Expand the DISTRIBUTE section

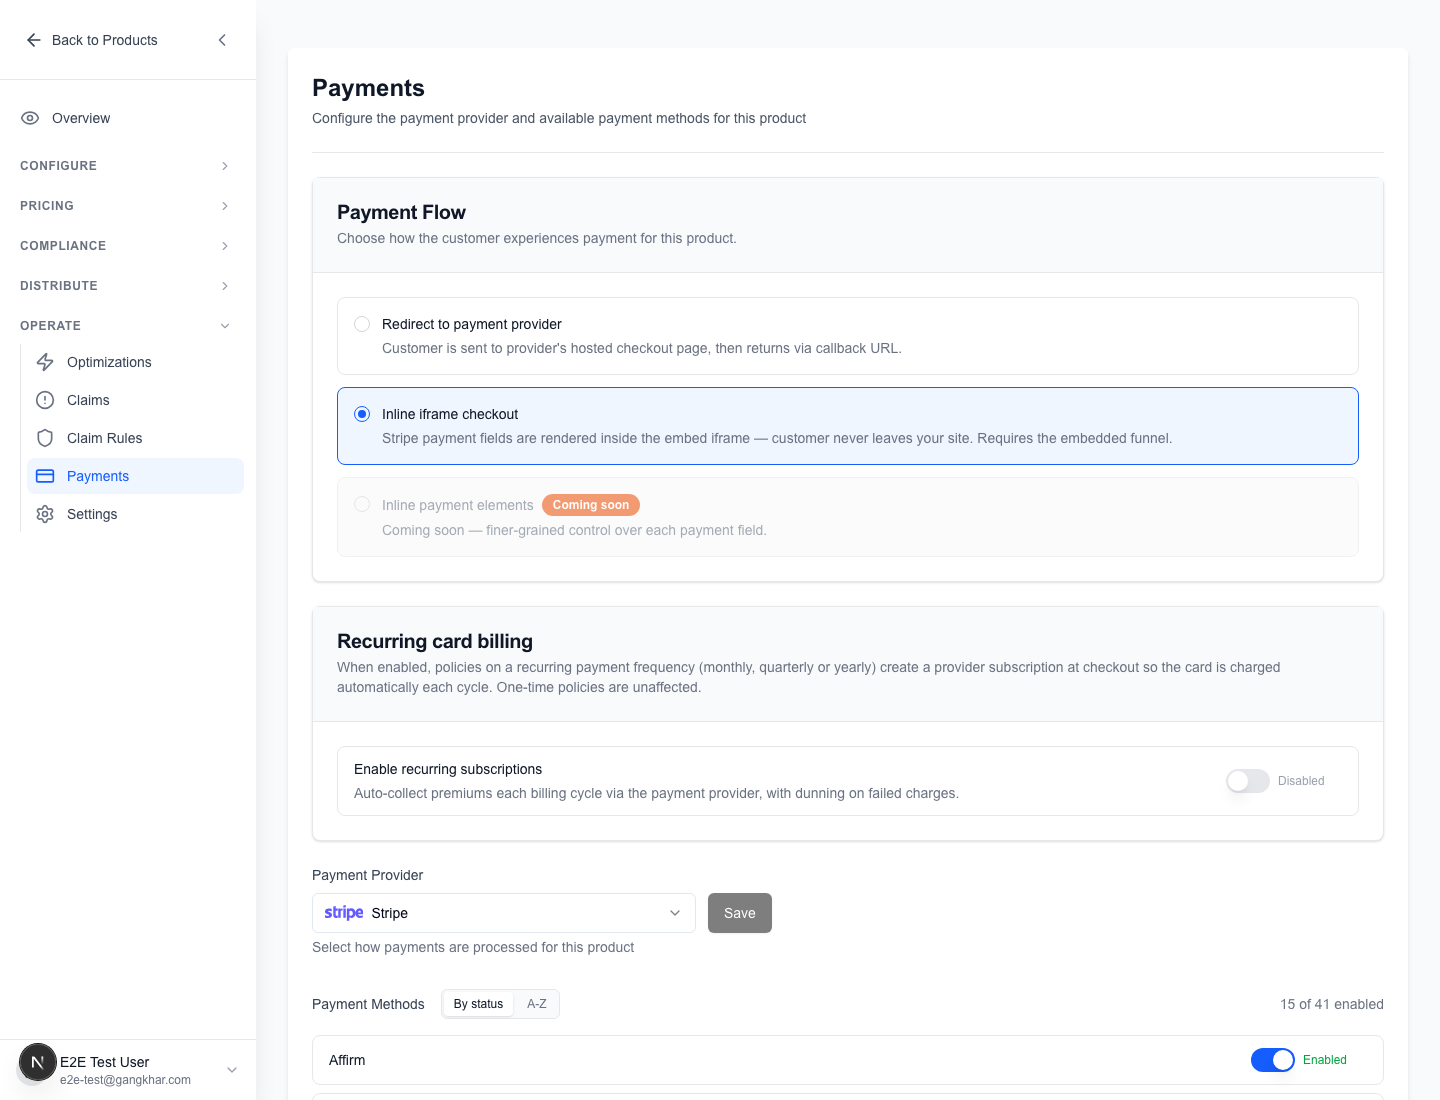[x=125, y=286]
